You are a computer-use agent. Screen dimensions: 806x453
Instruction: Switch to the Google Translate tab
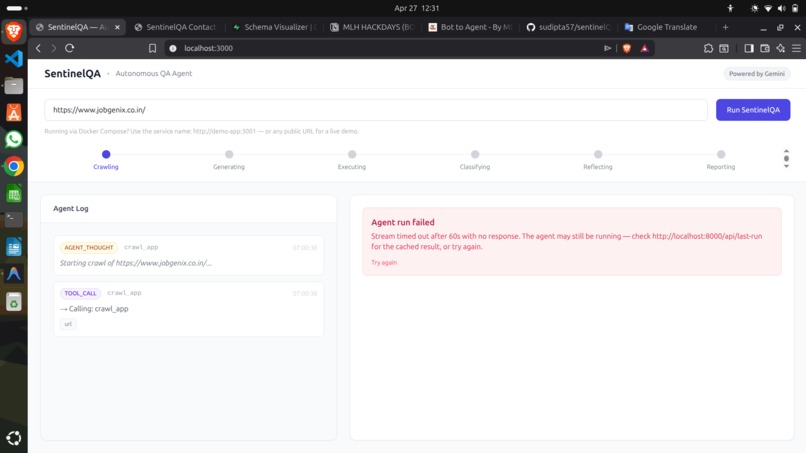click(x=667, y=27)
